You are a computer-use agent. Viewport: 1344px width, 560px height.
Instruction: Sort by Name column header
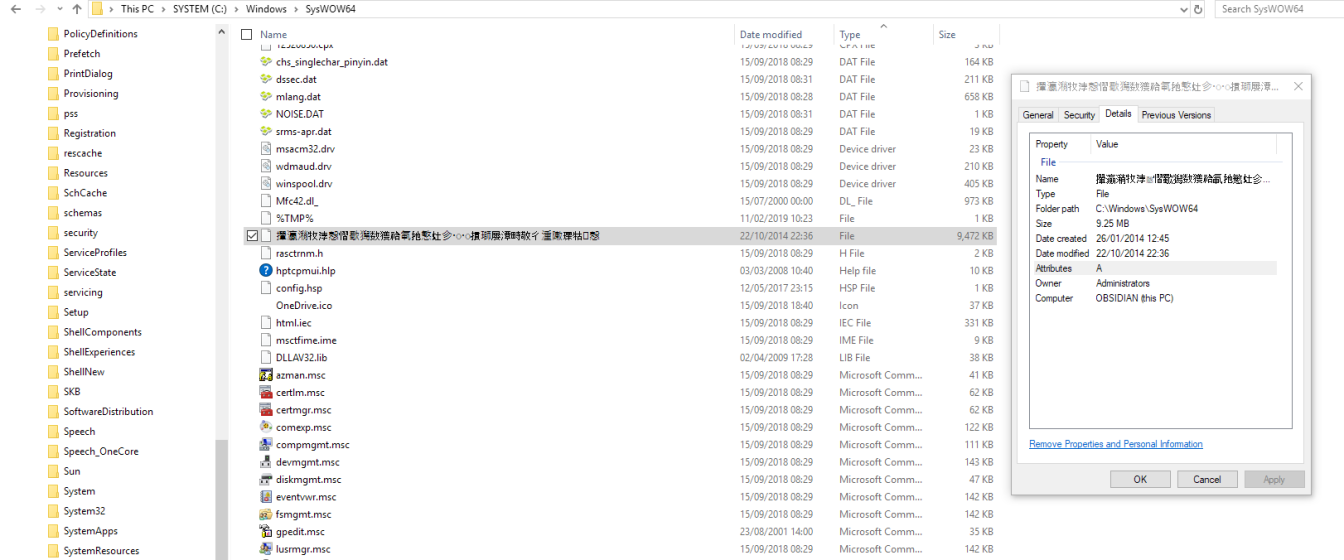pos(273,34)
